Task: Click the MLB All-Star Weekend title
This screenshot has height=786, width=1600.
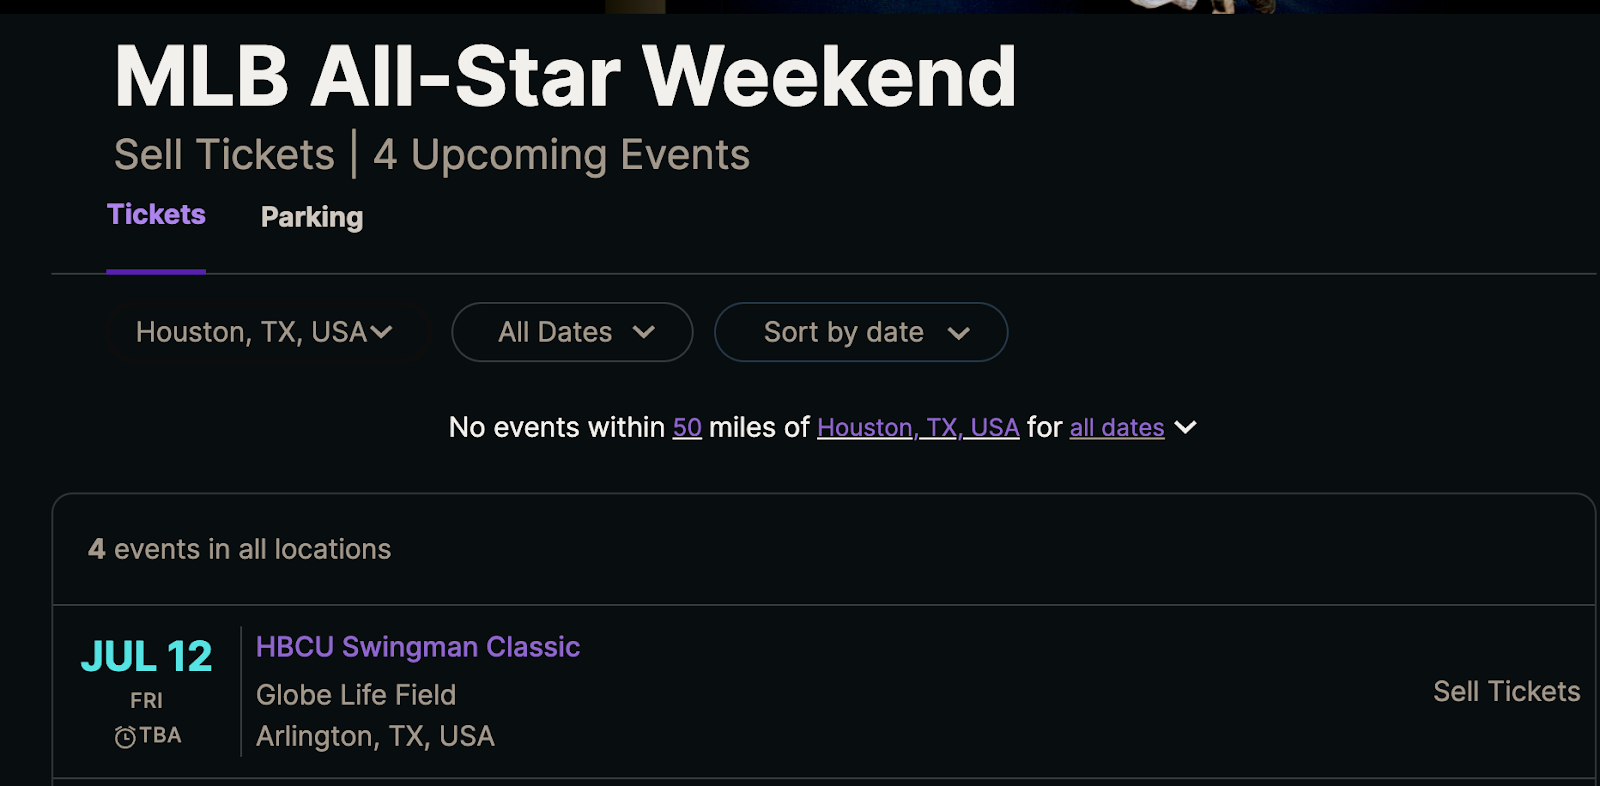Action: coord(565,75)
